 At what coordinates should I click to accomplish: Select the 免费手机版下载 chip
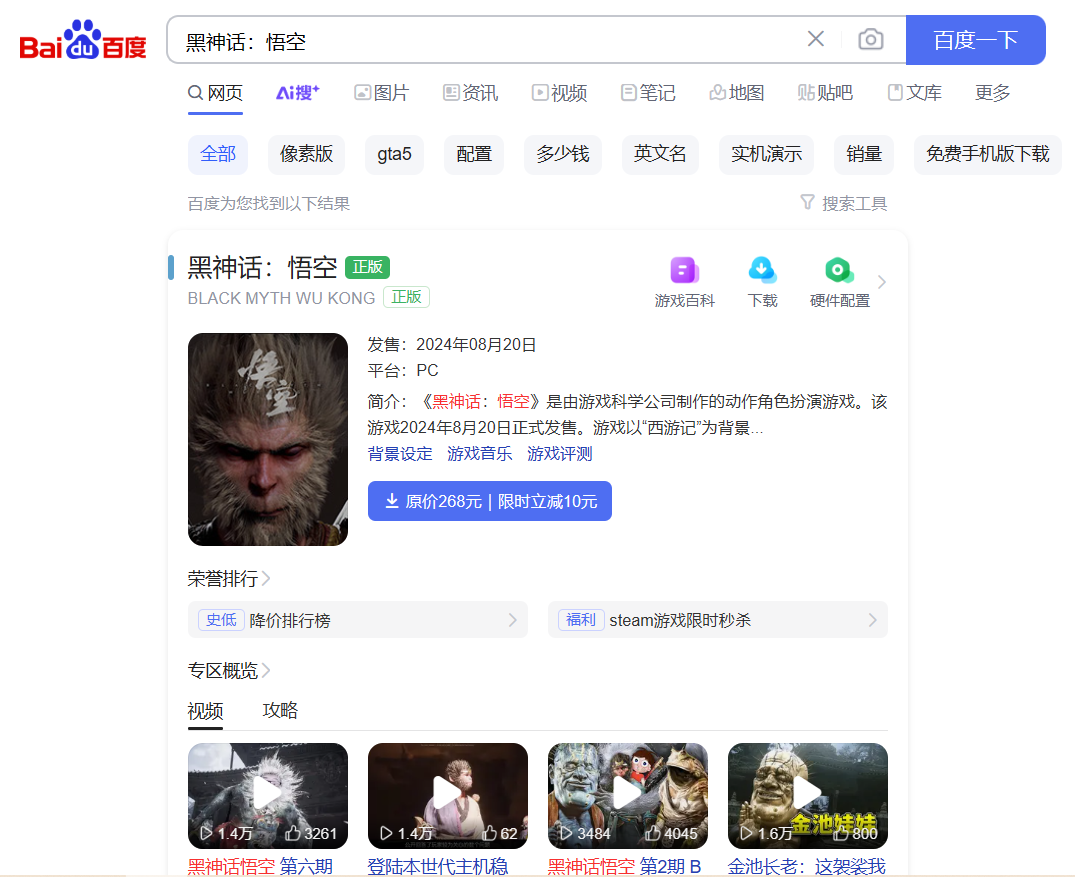(x=988, y=154)
